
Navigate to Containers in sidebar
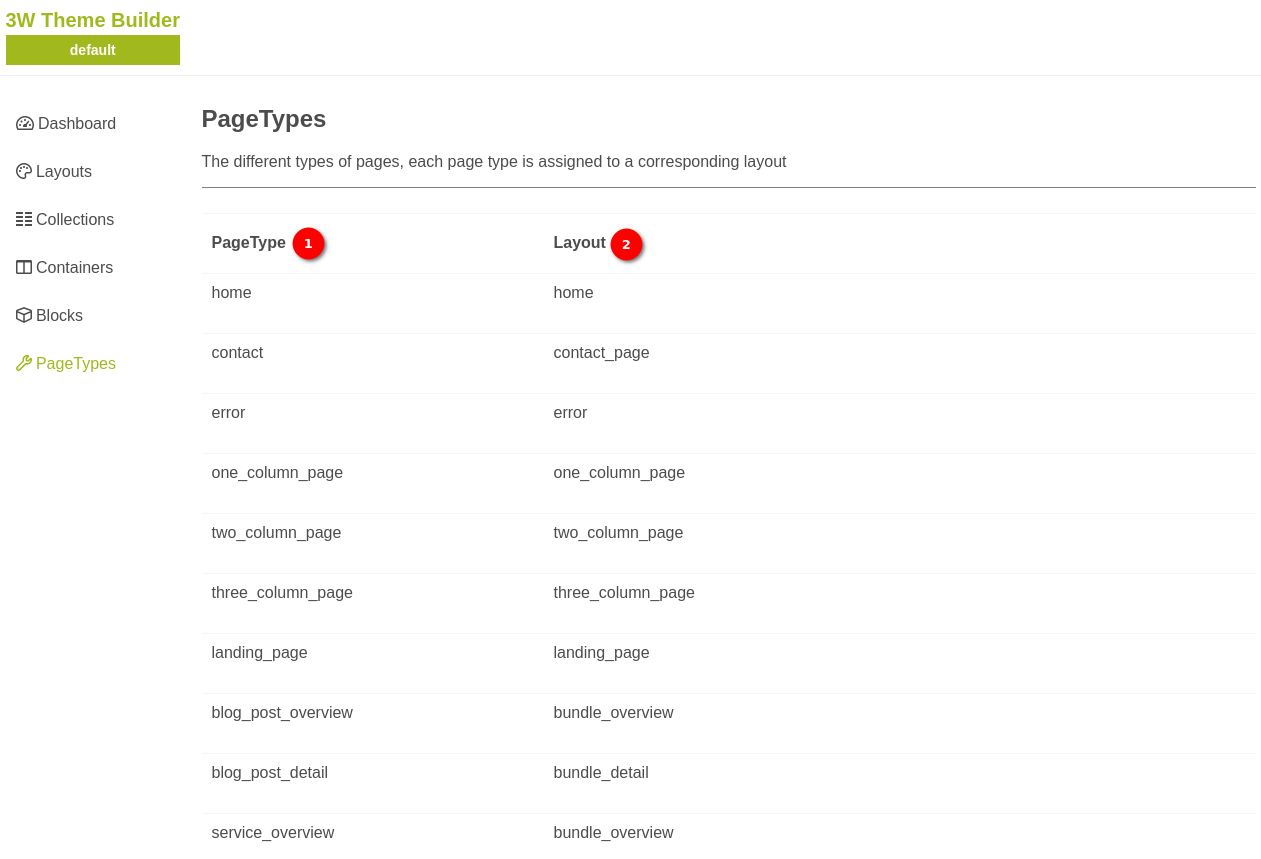74,268
